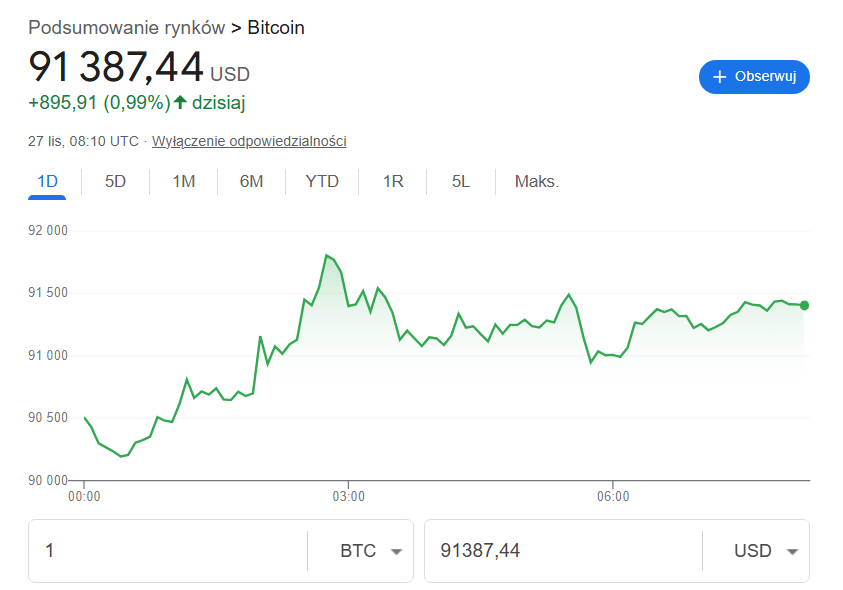Select the YTD timeframe

pos(322,181)
